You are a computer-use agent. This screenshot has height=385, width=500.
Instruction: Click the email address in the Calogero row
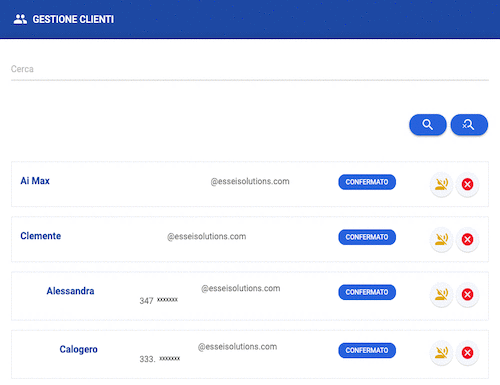tap(237, 347)
